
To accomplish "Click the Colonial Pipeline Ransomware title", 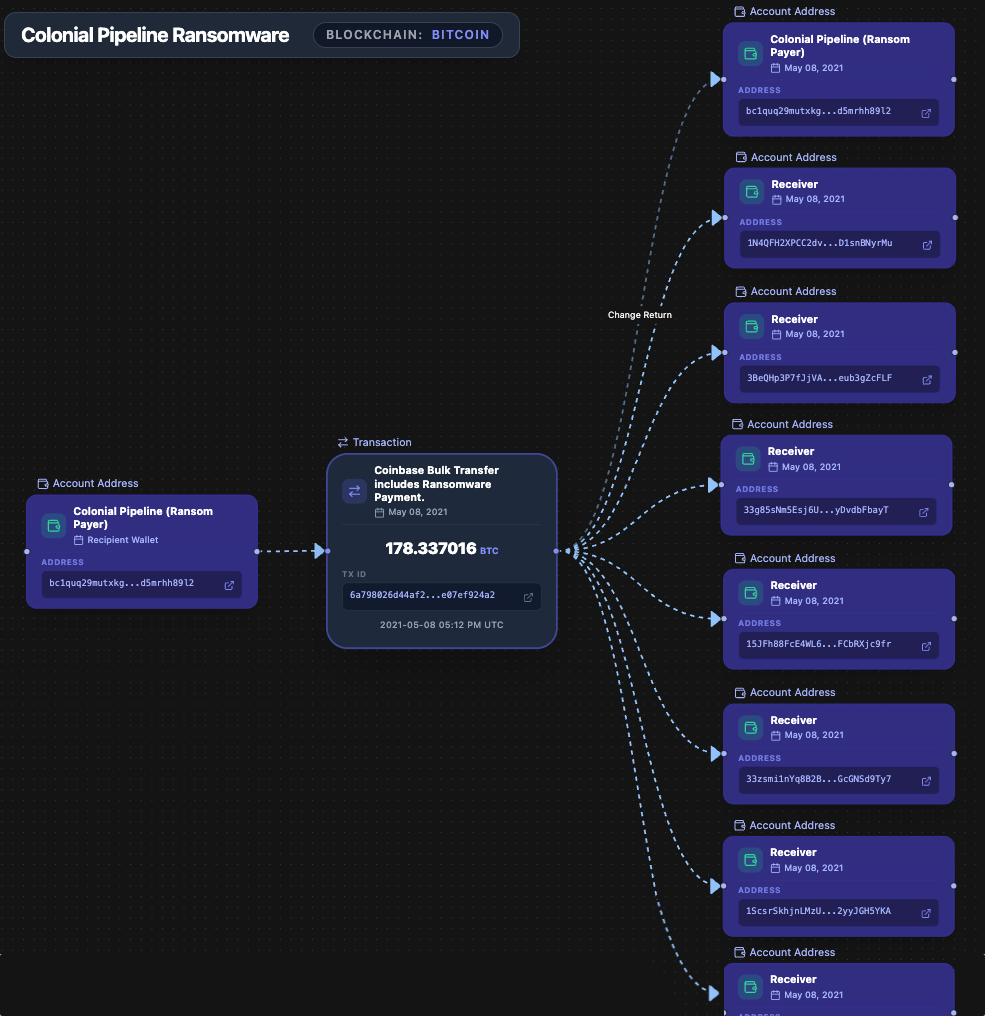I will tap(155, 34).
